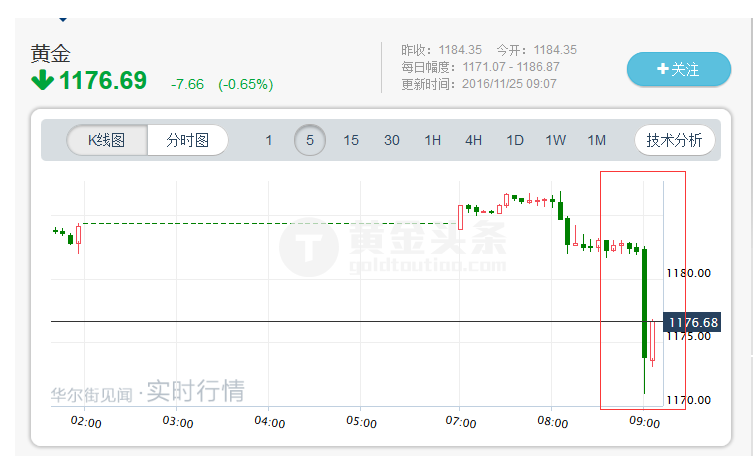Viewport: 753px width, 458px height.
Task: Switch to the 1M monthly timeframe
Action: (x=597, y=140)
